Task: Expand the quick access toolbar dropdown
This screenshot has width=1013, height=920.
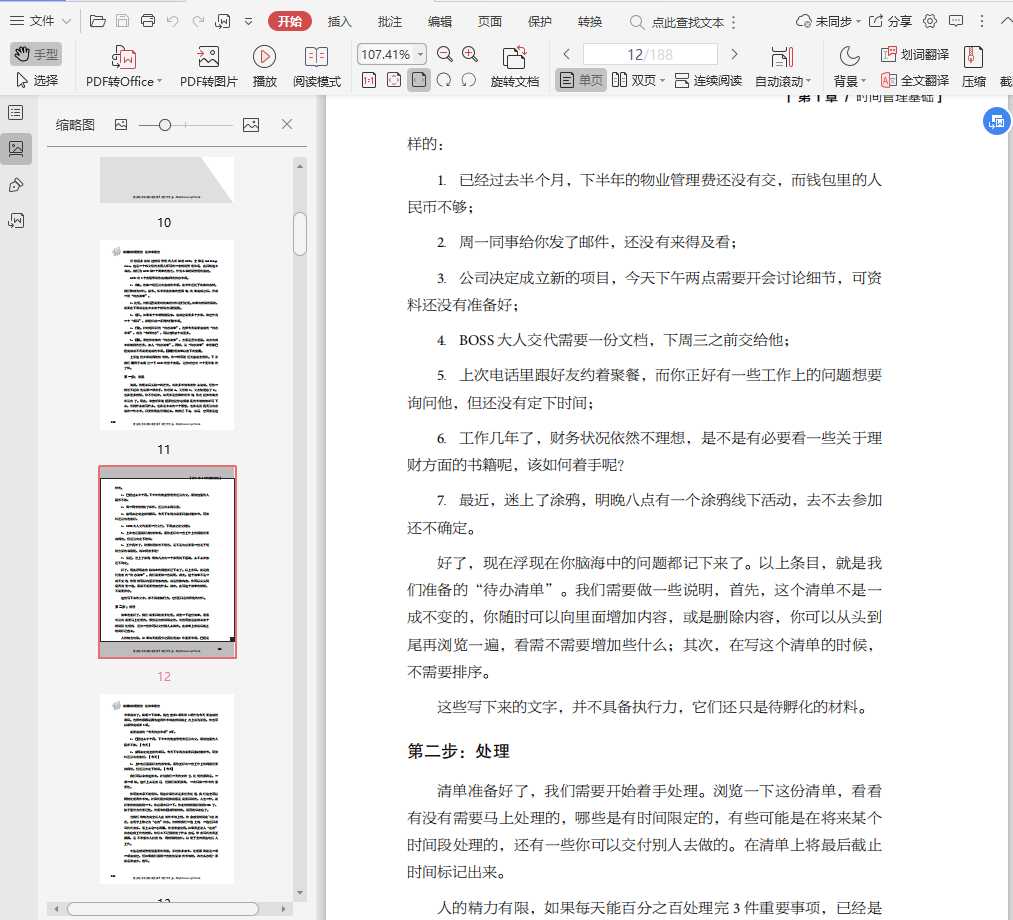Action: (249, 22)
